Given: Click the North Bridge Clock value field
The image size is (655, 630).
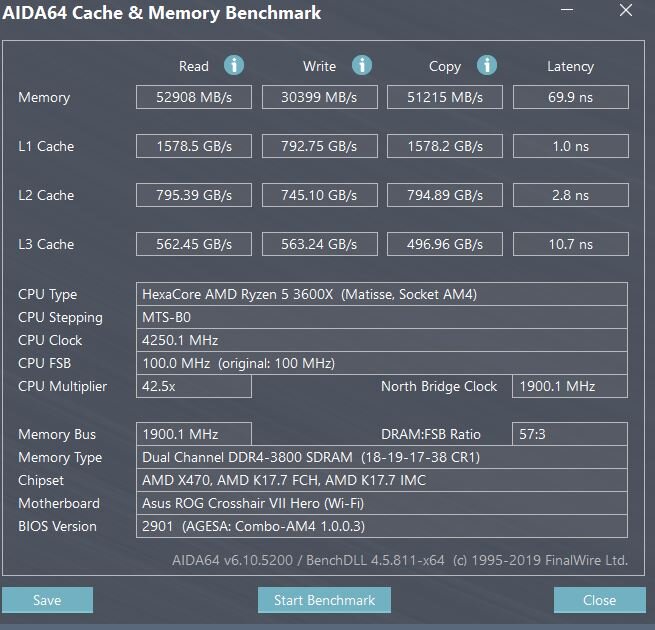Looking at the screenshot, I should [x=570, y=386].
